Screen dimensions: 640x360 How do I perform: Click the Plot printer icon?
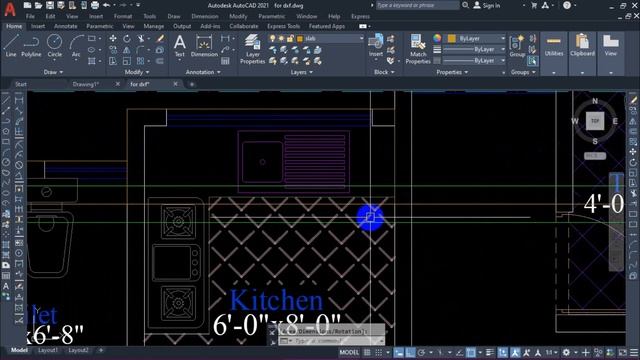pyautogui.click(x=95, y=5)
